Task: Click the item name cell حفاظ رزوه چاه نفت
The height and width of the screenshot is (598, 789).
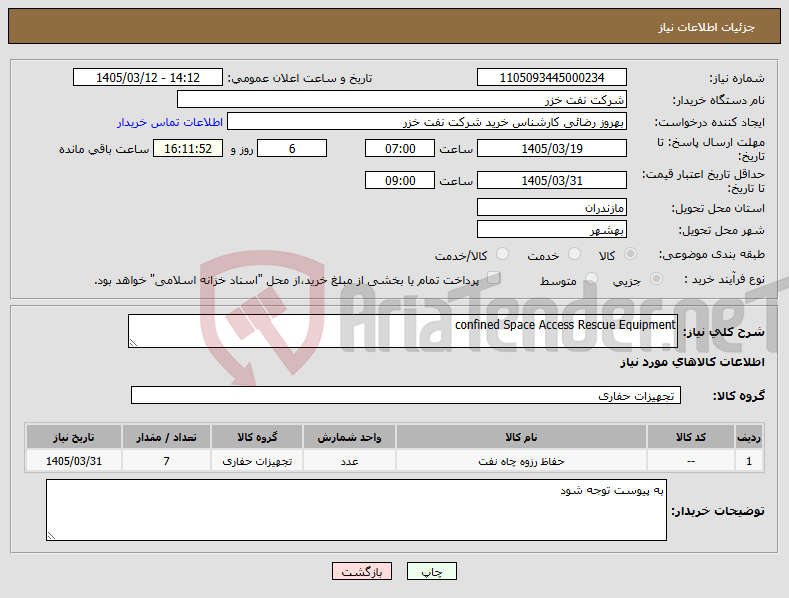Action: coord(521,461)
